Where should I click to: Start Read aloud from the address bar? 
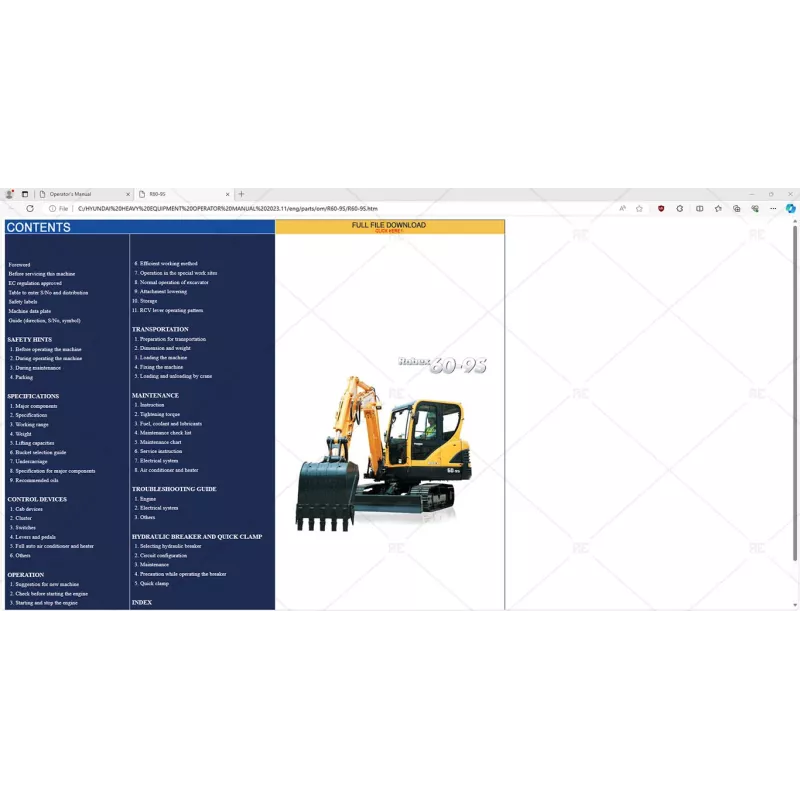click(622, 208)
